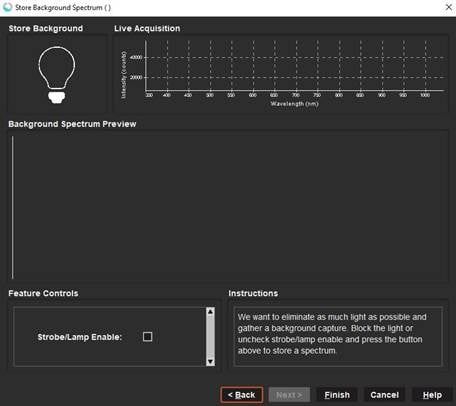
Task: Enable the Strobe/Lamp Enable checkbox
Action: (x=147, y=336)
